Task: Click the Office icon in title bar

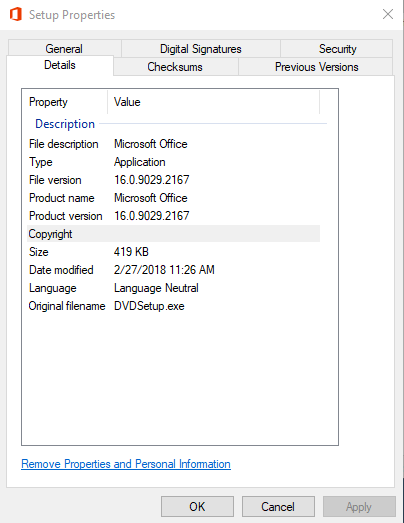Action: tap(16, 15)
